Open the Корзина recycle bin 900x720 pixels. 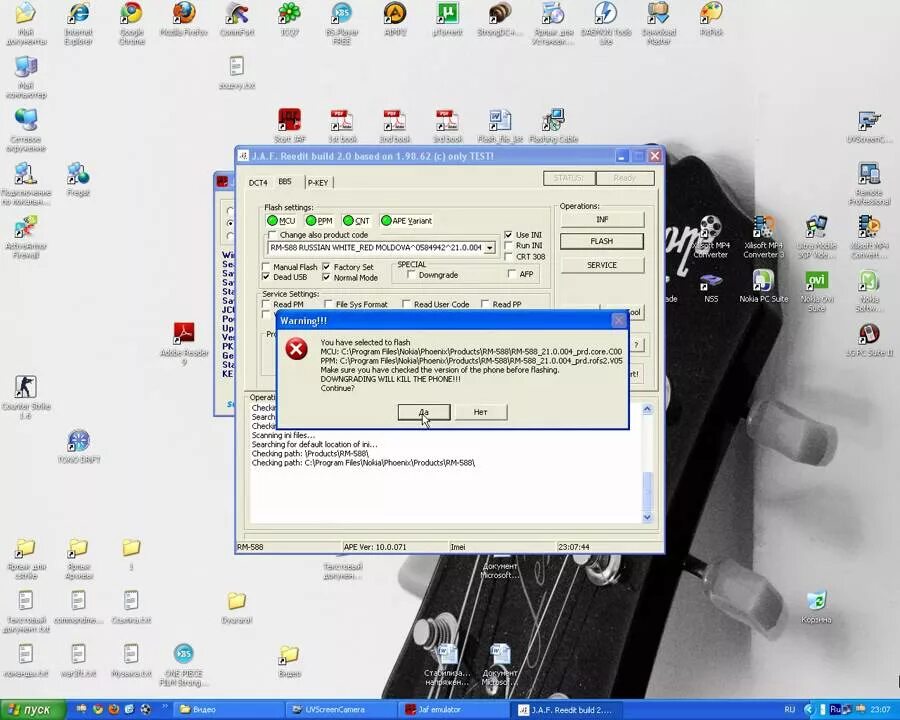[x=816, y=607]
